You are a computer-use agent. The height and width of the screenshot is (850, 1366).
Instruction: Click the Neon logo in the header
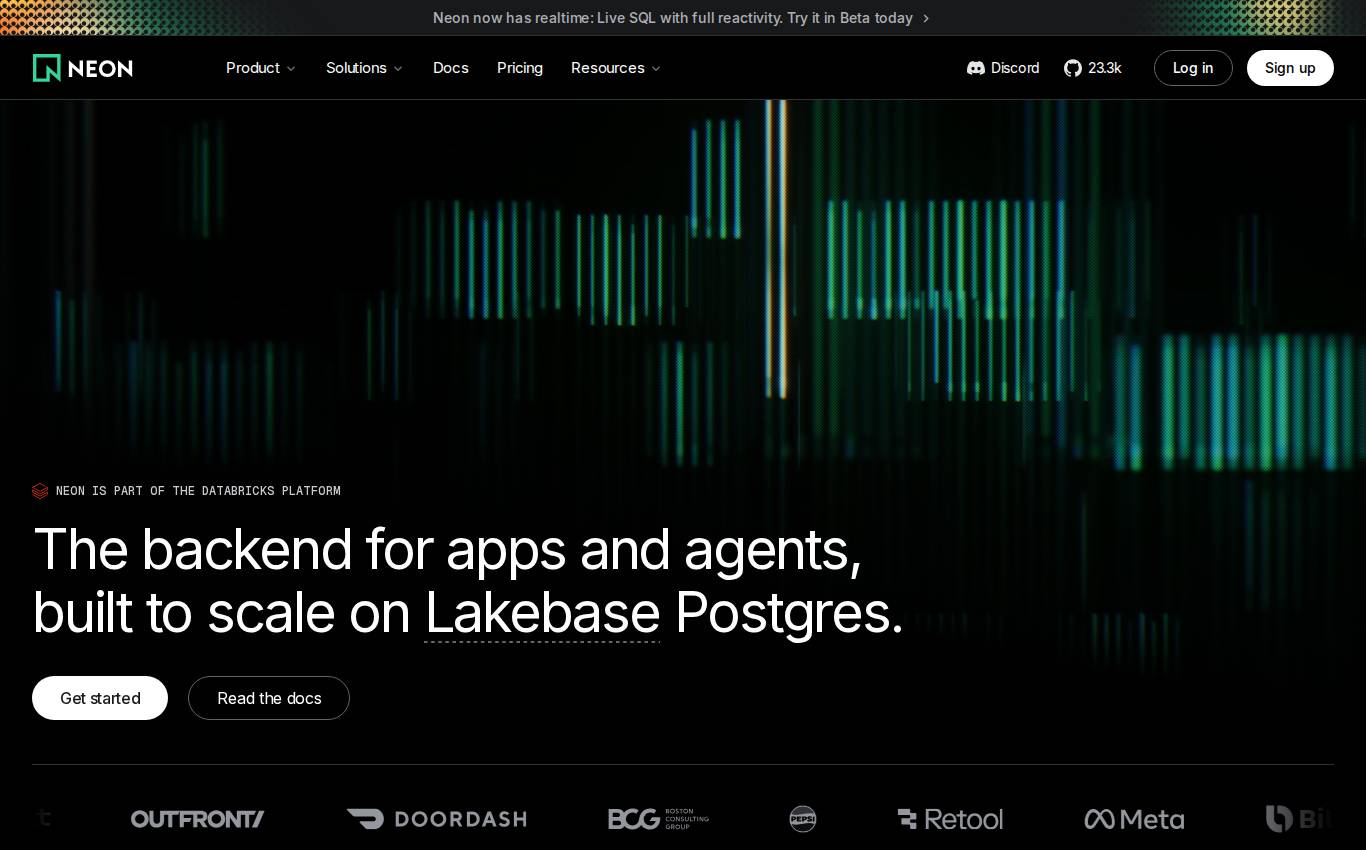coord(83,68)
